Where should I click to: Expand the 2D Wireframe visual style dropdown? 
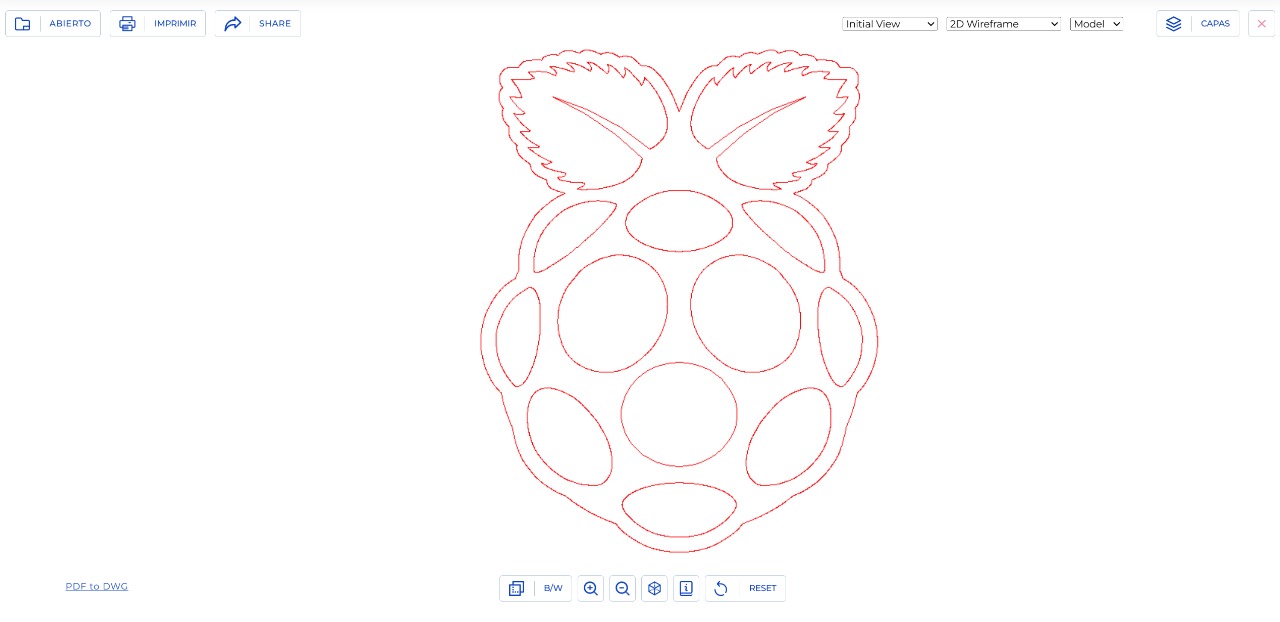pyautogui.click(x=1003, y=24)
